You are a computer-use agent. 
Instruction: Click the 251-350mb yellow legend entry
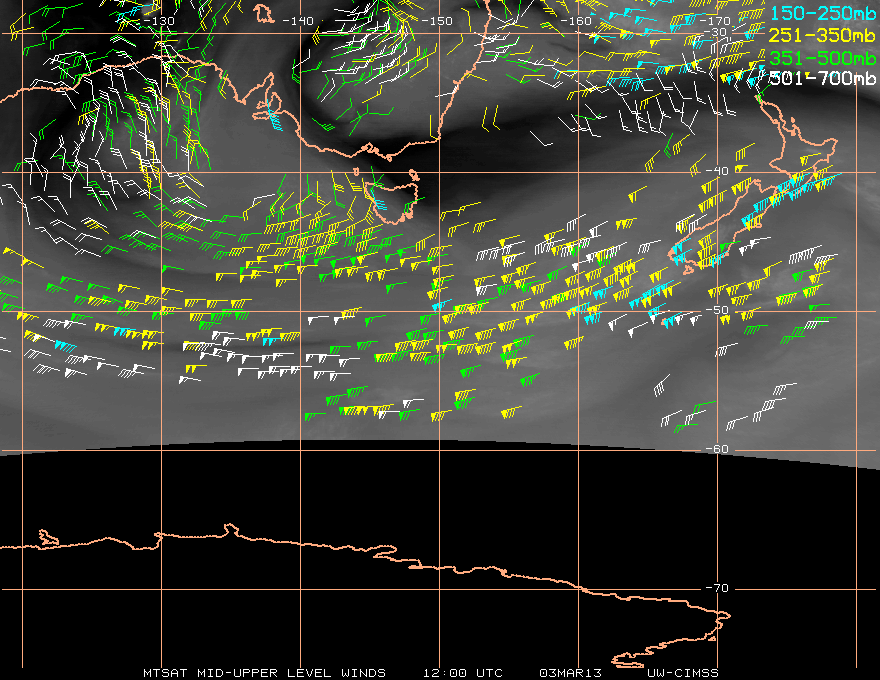tap(822, 36)
